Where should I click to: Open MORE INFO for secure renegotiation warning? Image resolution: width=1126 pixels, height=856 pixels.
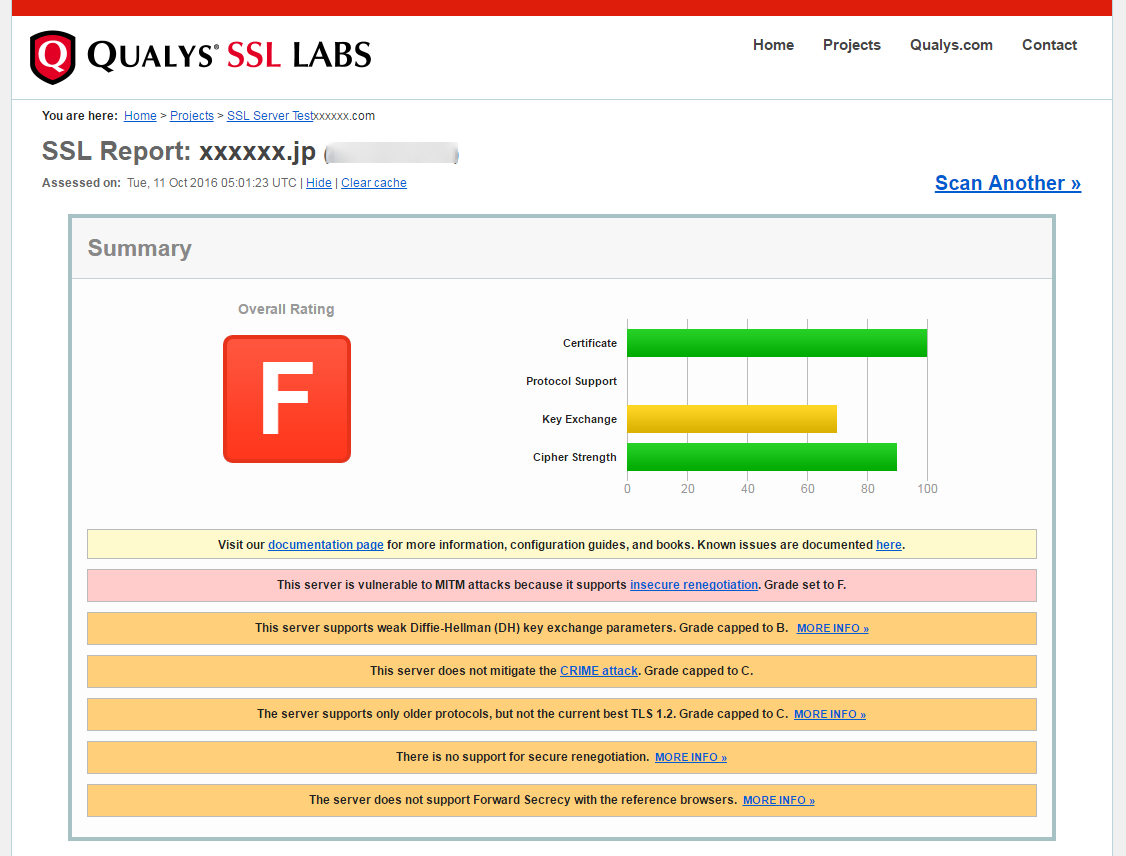(x=691, y=758)
